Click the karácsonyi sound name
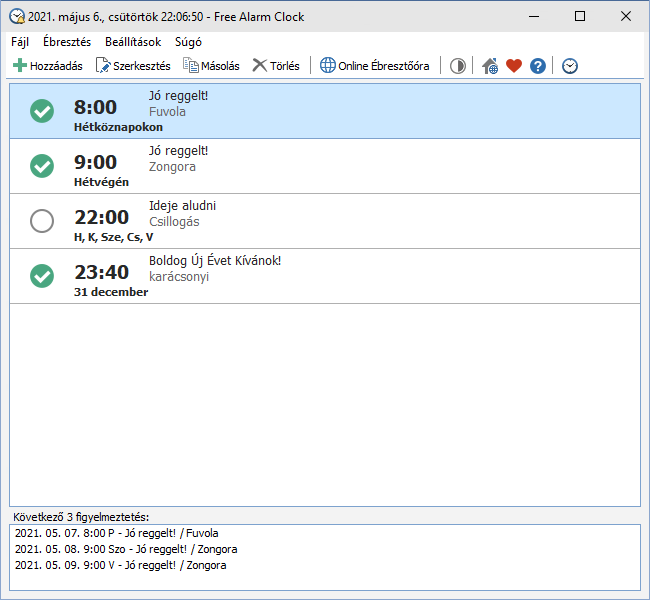 point(179,277)
